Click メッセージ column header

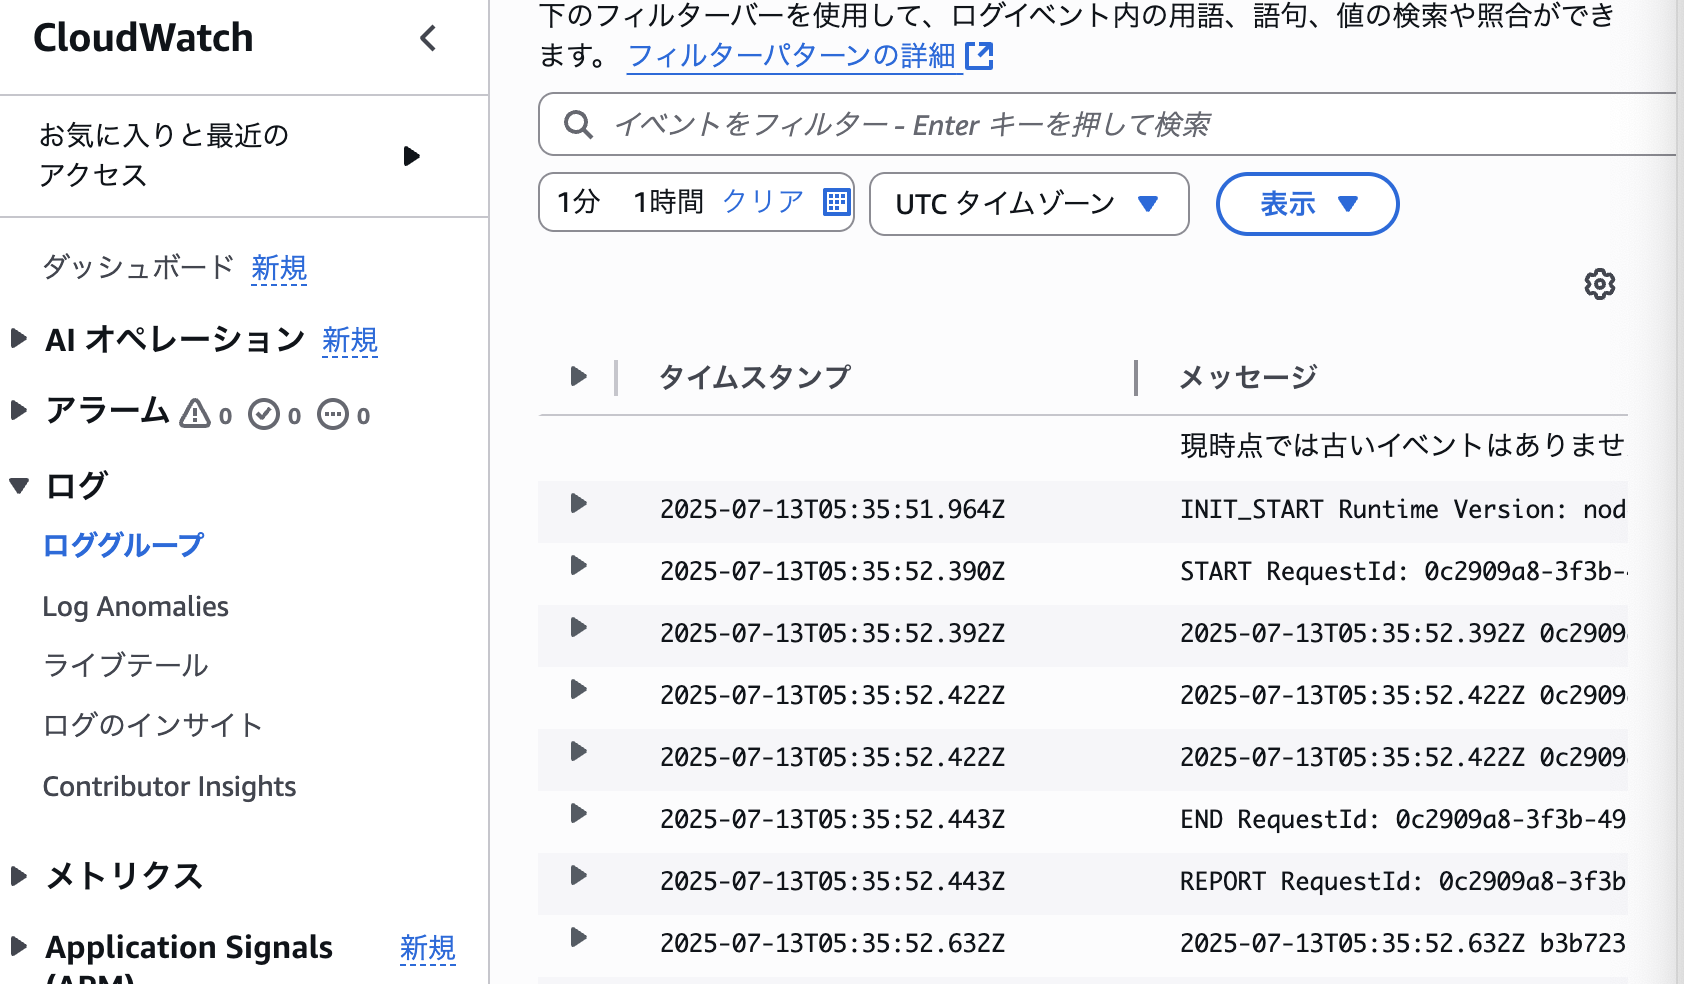(x=1248, y=377)
